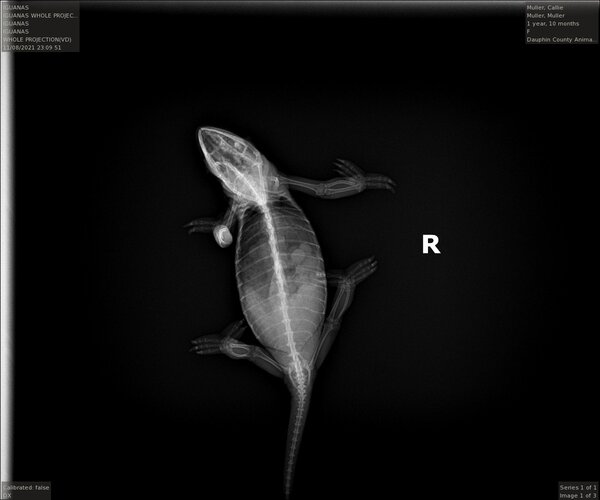Click the bright round object near the shoulder
The height and width of the screenshot is (500, 600).
tap(222, 236)
